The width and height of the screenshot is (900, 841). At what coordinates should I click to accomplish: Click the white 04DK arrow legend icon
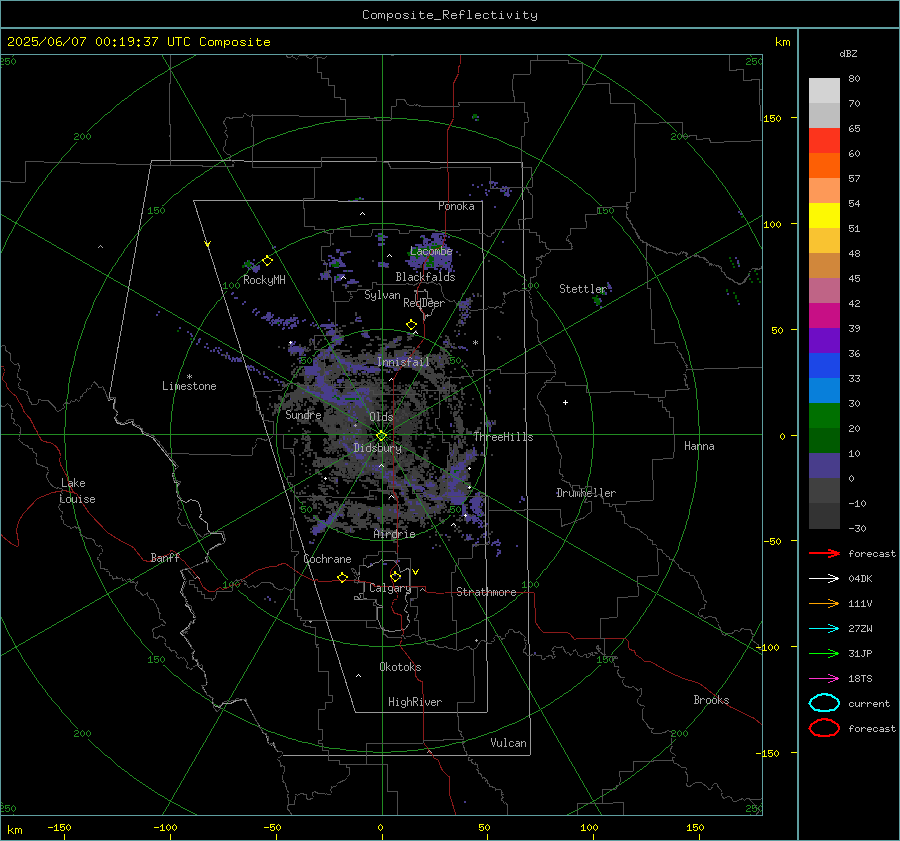[824, 579]
